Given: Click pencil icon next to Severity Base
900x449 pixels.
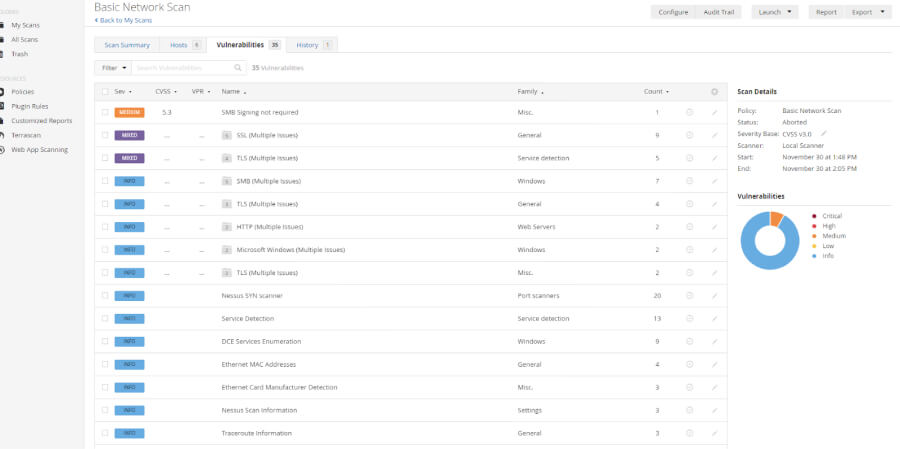Looking at the screenshot, I should pyautogui.click(x=824, y=132).
